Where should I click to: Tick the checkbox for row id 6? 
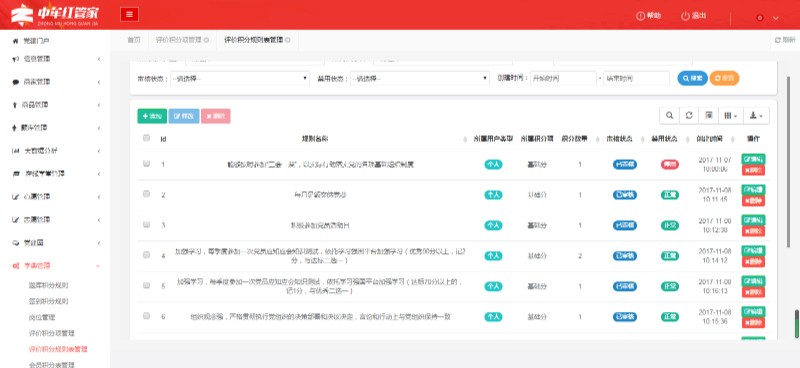[146, 316]
